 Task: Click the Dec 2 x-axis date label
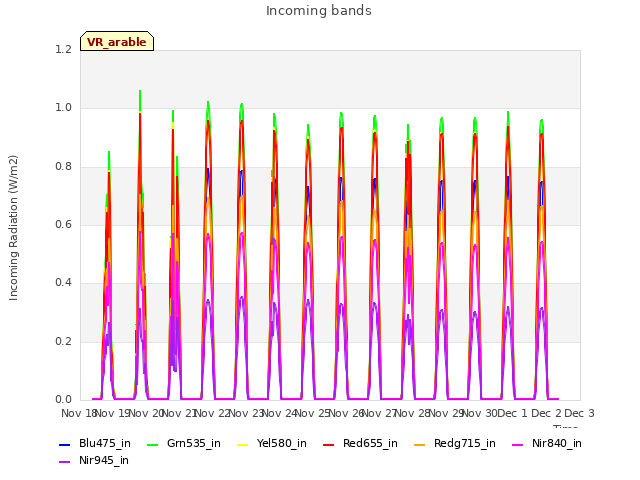(546, 413)
